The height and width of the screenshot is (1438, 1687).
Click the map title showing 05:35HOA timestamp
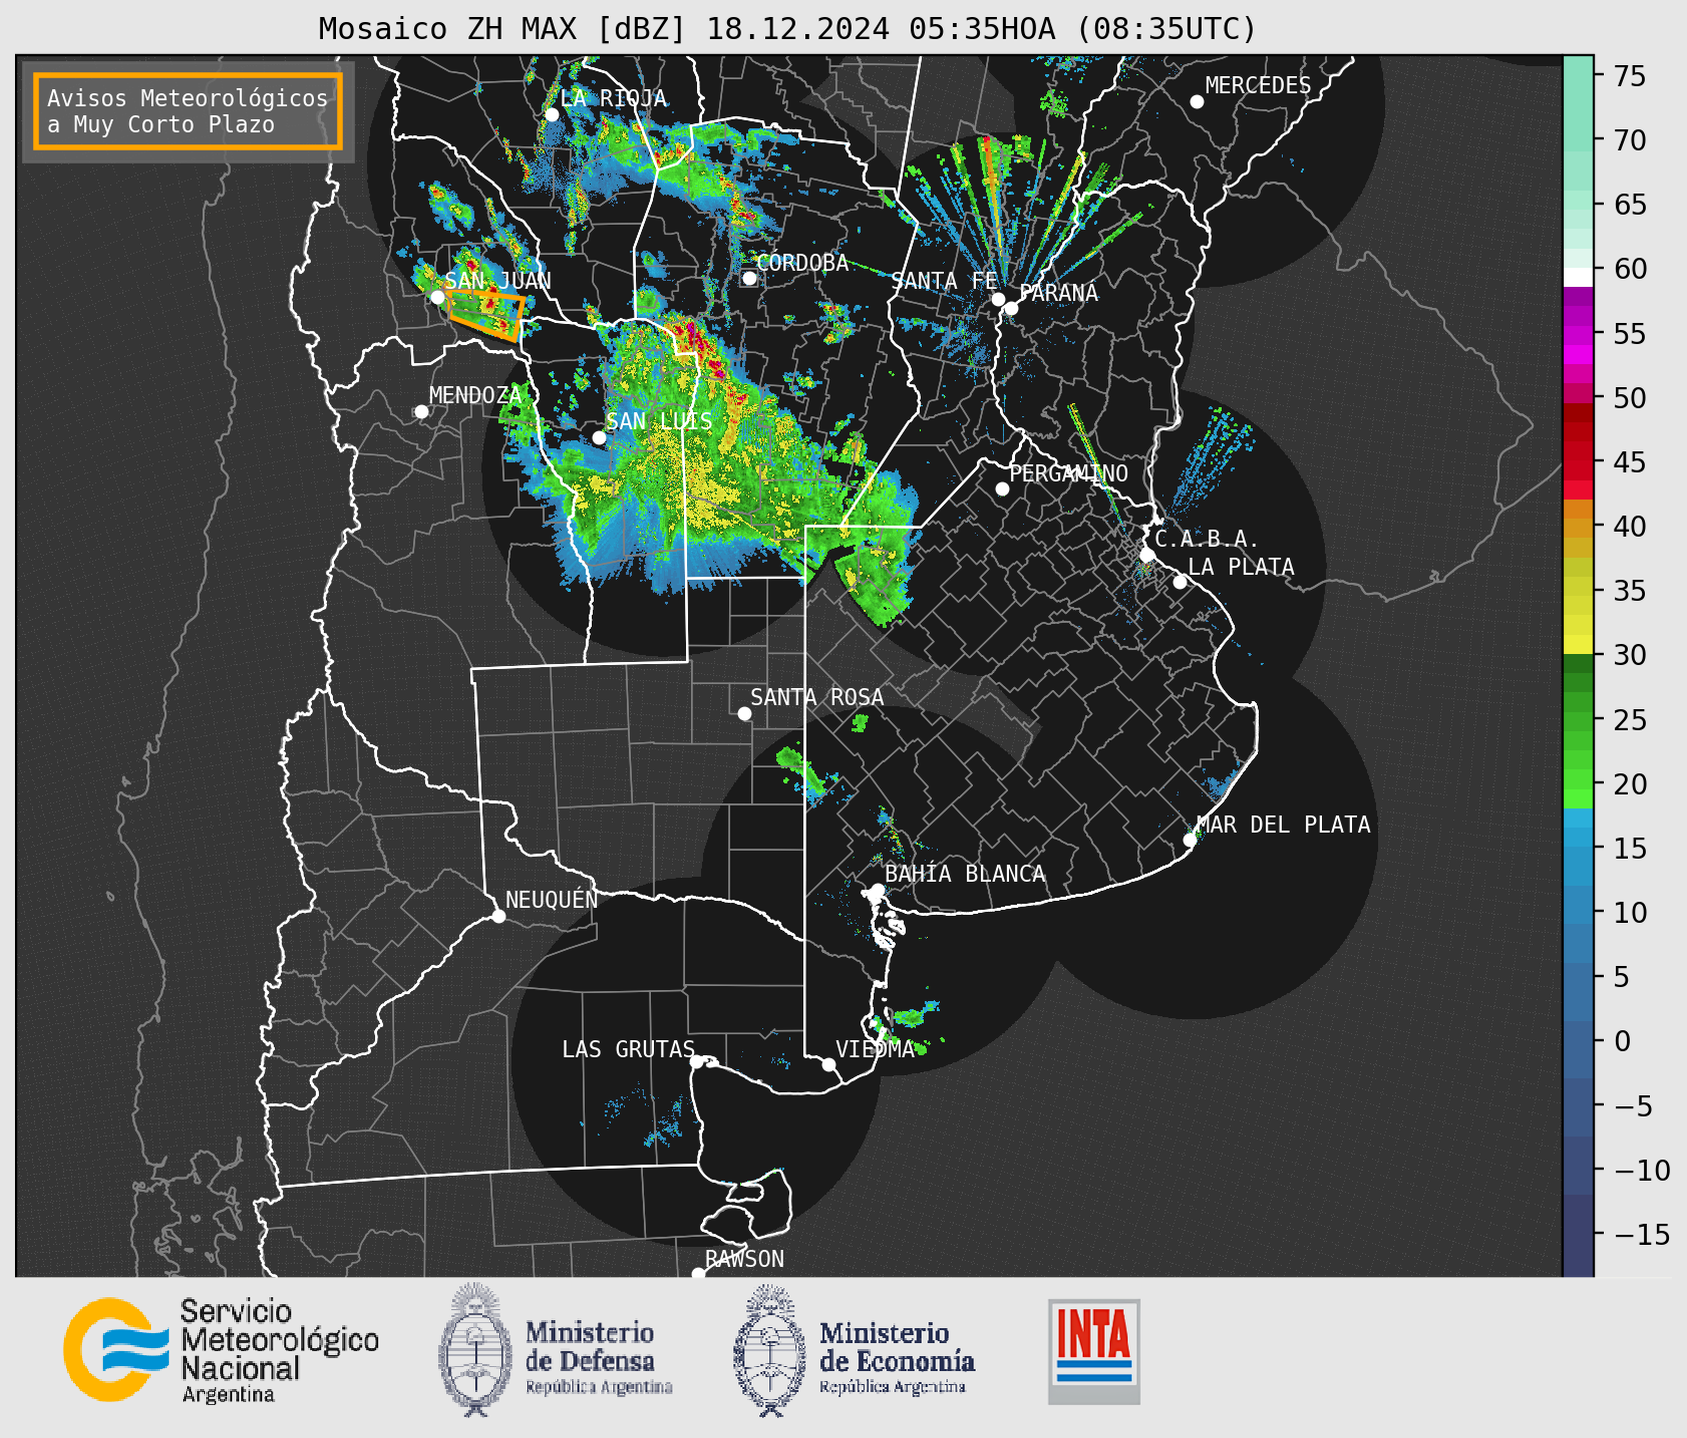[x=787, y=29]
